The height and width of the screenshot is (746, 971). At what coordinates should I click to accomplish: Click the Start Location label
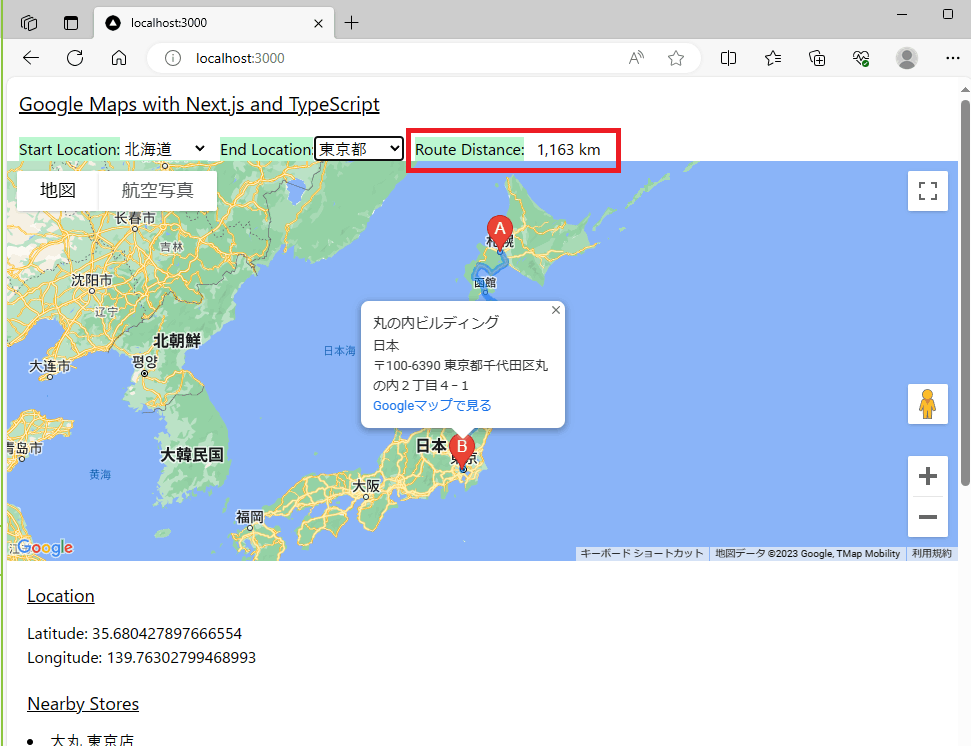coord(69,150)
